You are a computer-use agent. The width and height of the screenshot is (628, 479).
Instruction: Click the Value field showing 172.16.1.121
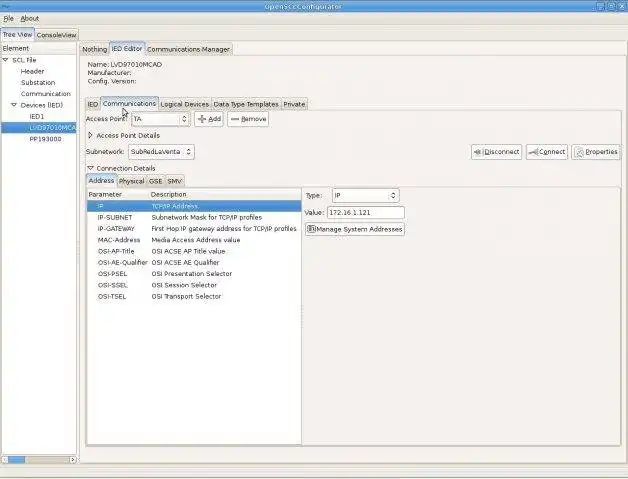click(366, 213)
